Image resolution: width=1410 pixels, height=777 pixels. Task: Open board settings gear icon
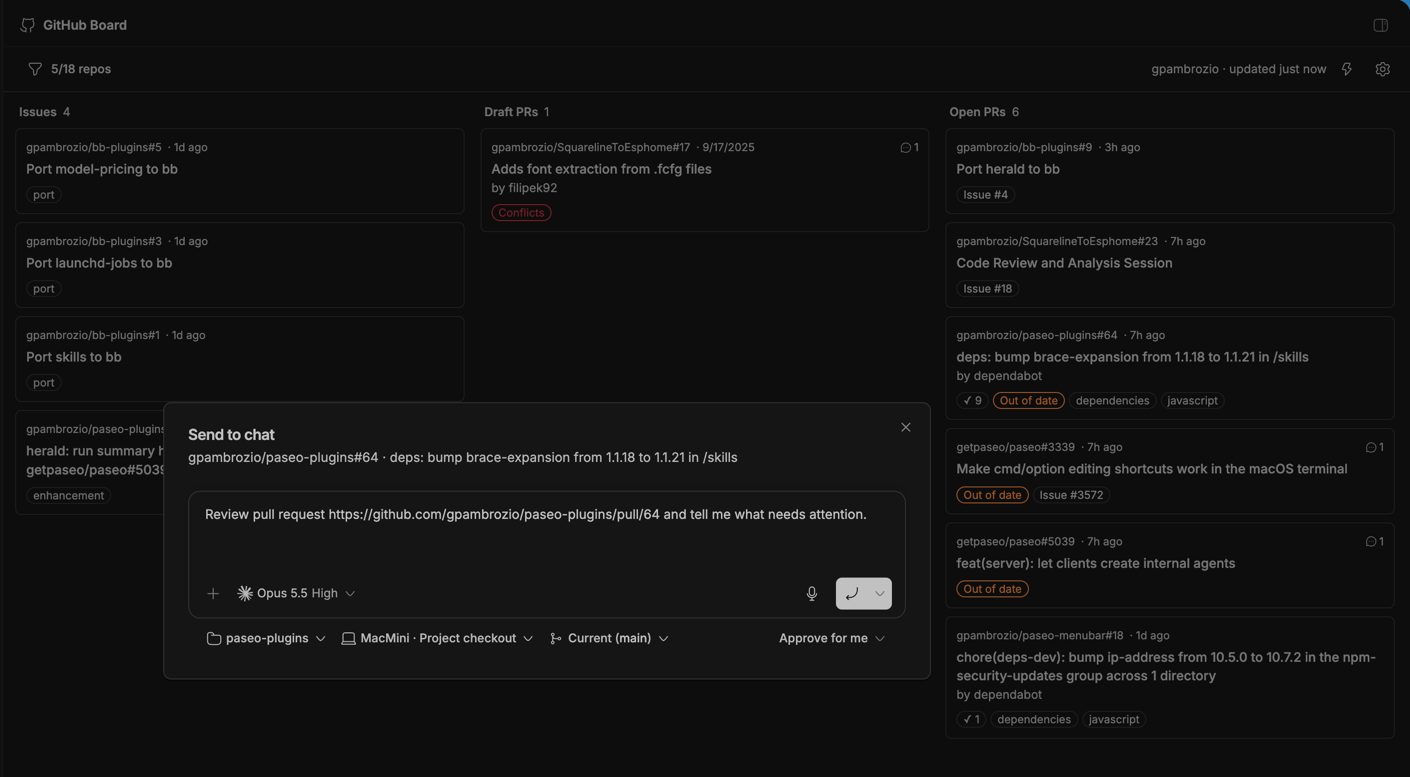[1382, 69]
